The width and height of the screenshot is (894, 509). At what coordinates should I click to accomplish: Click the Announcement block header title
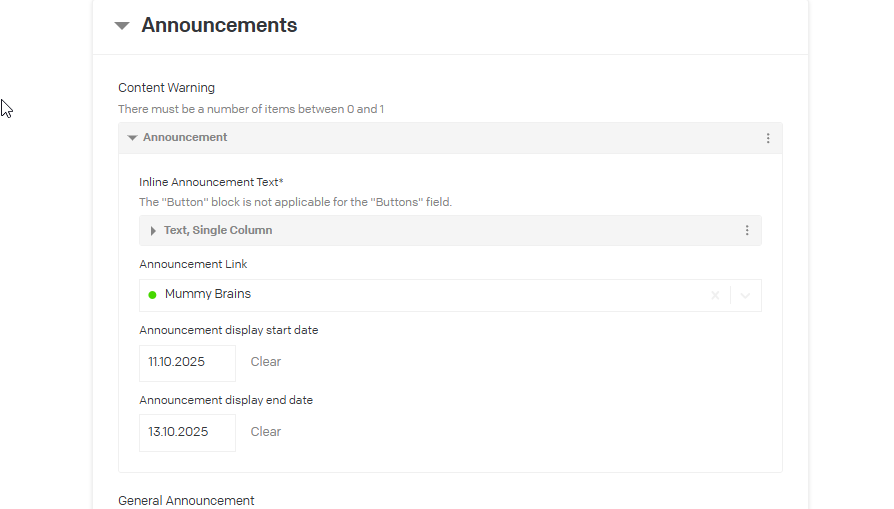(x=185, y=138)
